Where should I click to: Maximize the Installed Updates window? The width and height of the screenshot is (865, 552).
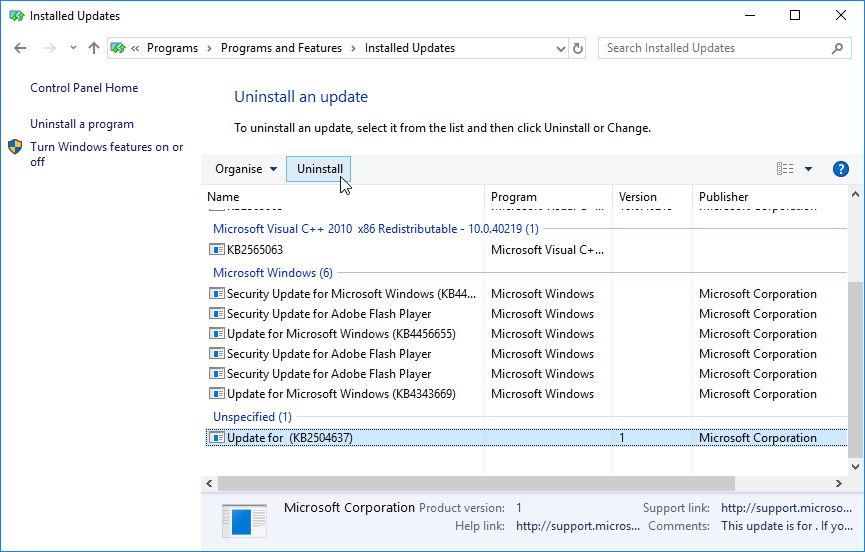pyautogui.click(x=795, y=15)
